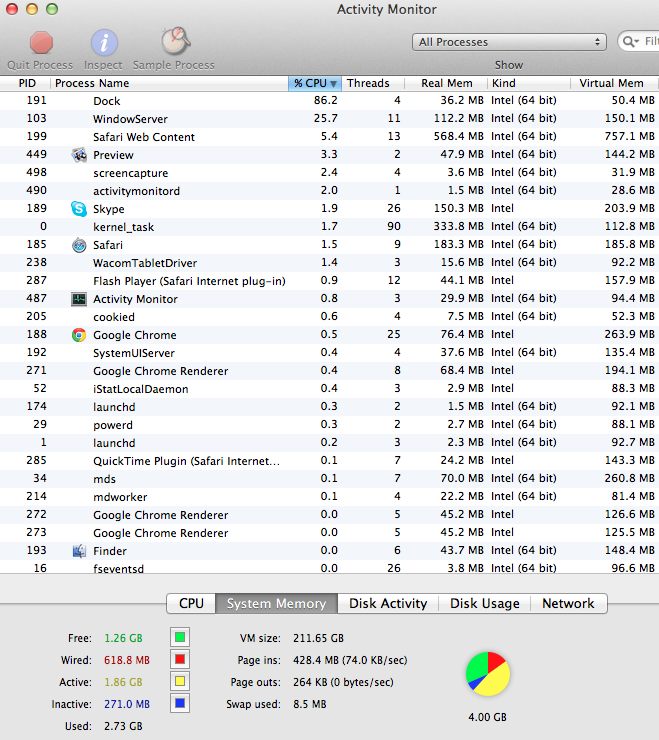The height and width of the screenshot is (740, 659).
Task: Click the Skype icon in the process list
Action: click(79, 209)
